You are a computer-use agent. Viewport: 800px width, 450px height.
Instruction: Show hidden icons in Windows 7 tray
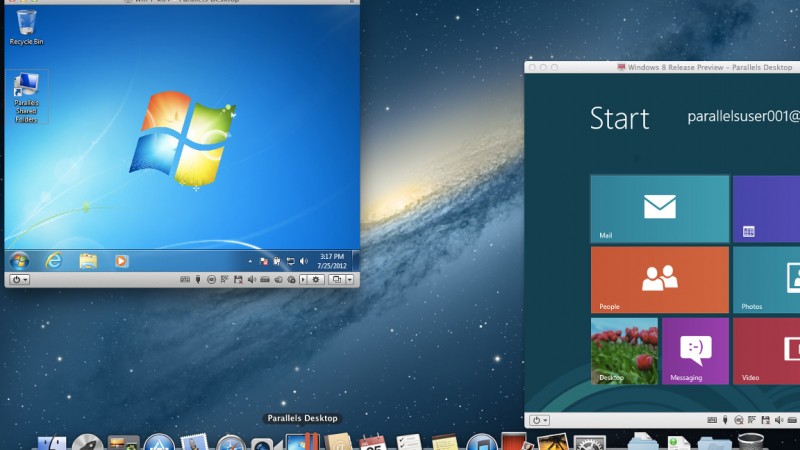pyautogui.click(x=250, y=261)
